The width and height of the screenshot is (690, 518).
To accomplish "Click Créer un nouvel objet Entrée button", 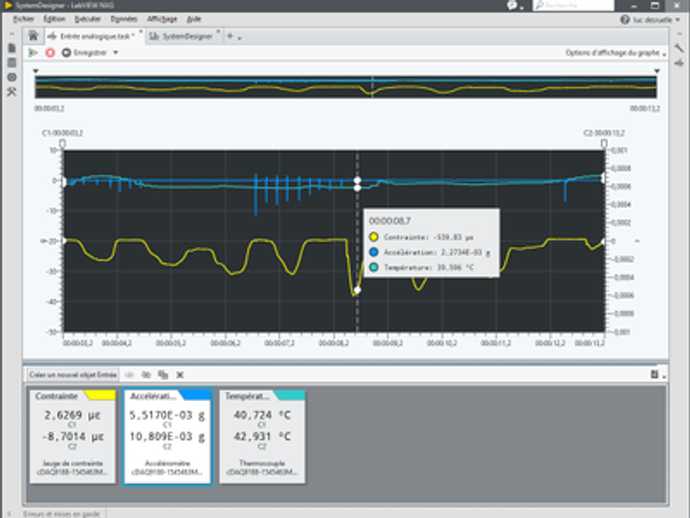I will [73, 374].
